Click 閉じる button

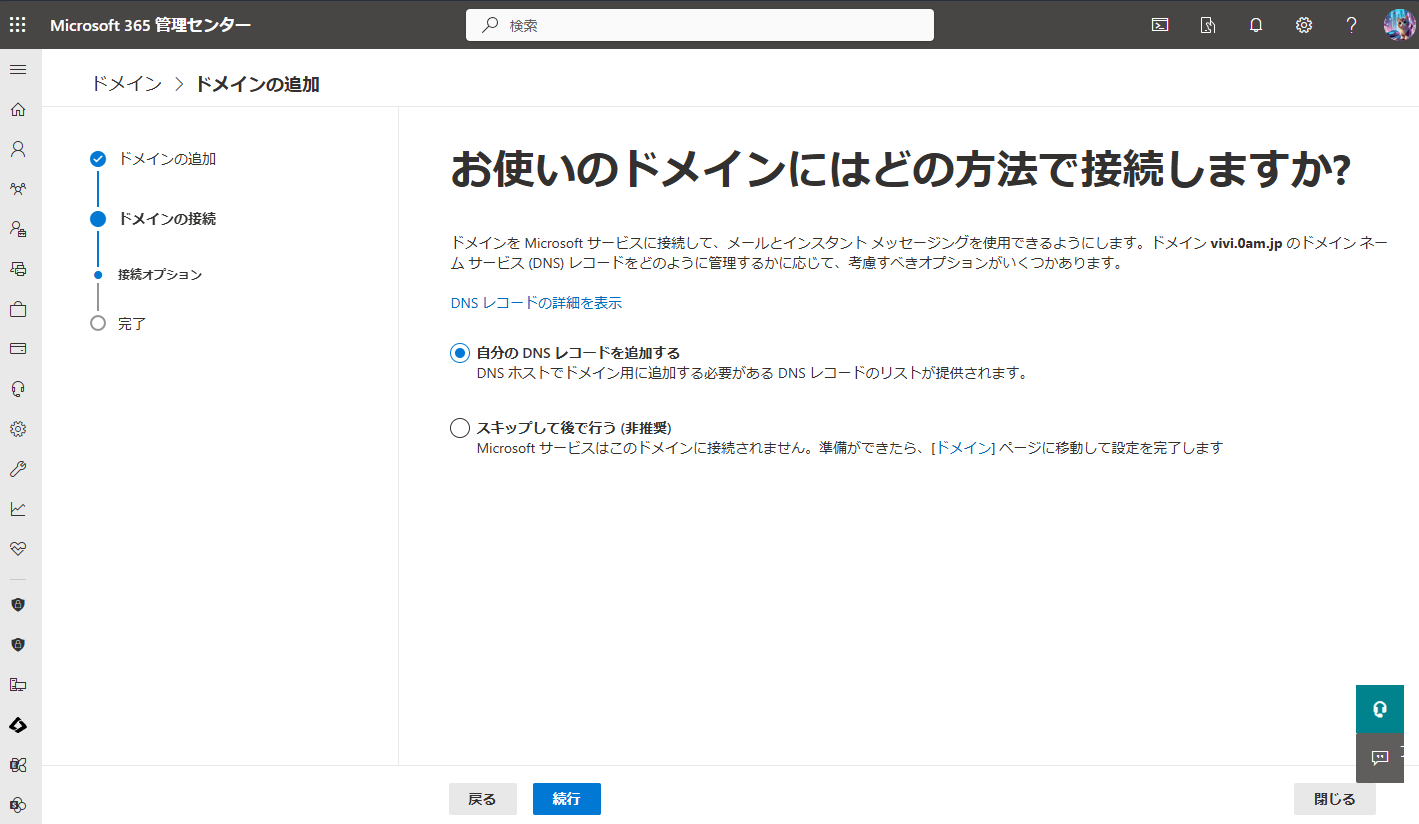[1335, 799]
